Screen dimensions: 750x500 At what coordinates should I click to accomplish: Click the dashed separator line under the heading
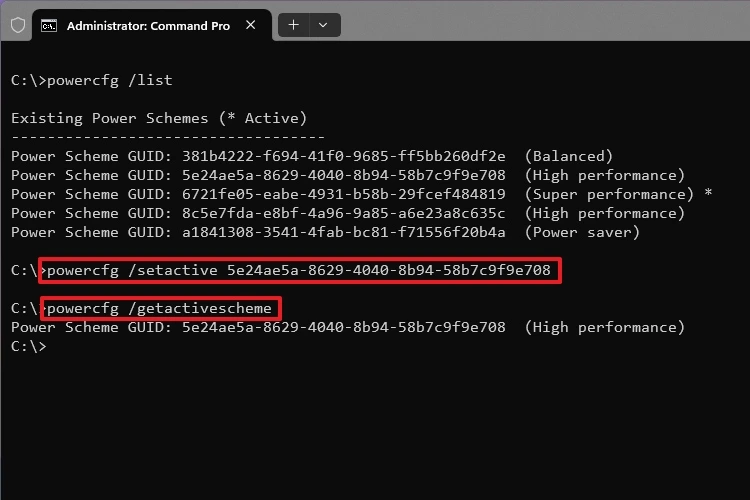pos(168,137)
